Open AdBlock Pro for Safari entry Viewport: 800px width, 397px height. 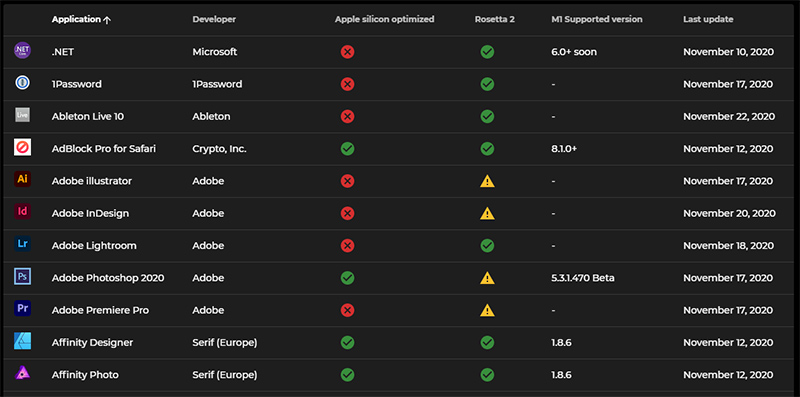pos(104,148)
